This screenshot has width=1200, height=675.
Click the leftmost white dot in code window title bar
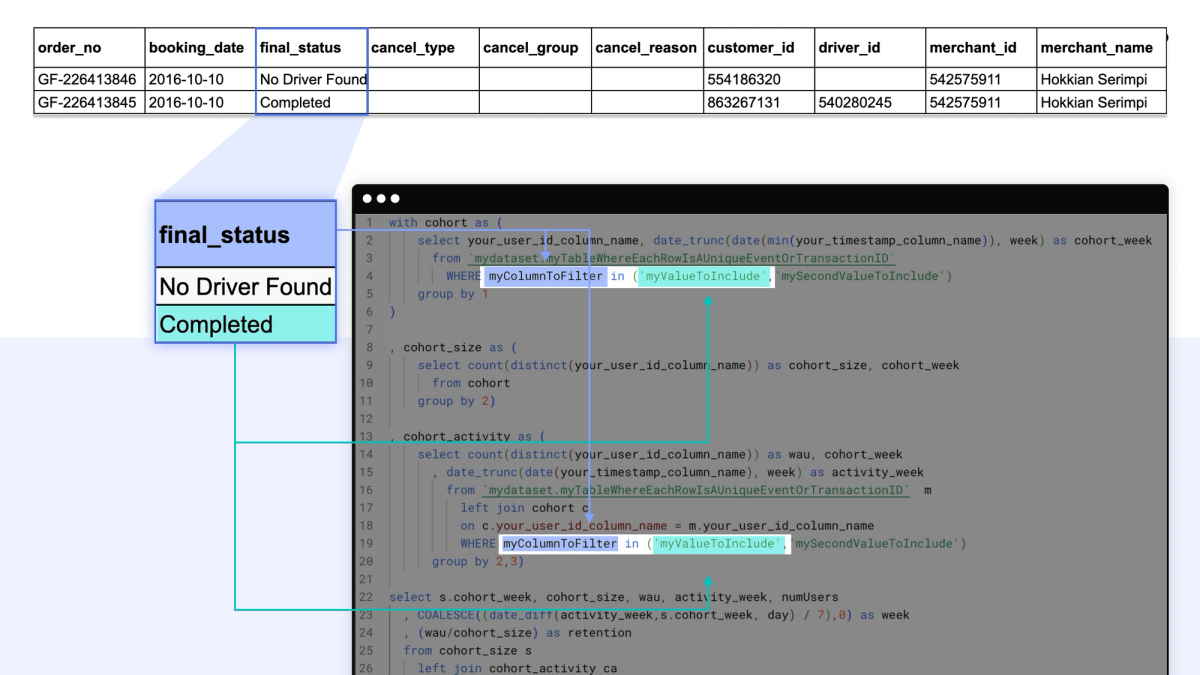click(369, 199)
